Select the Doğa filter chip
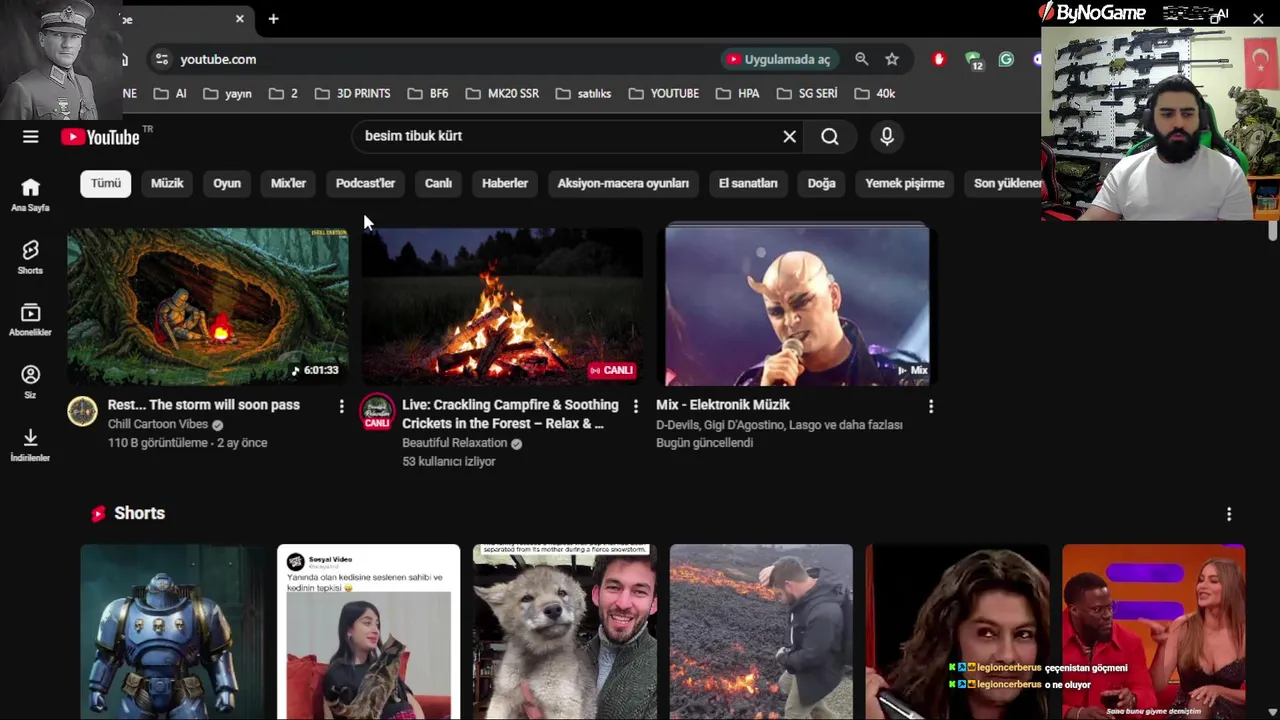The height and width of the screenshot is (720, 1280). (x=821, y=183)
